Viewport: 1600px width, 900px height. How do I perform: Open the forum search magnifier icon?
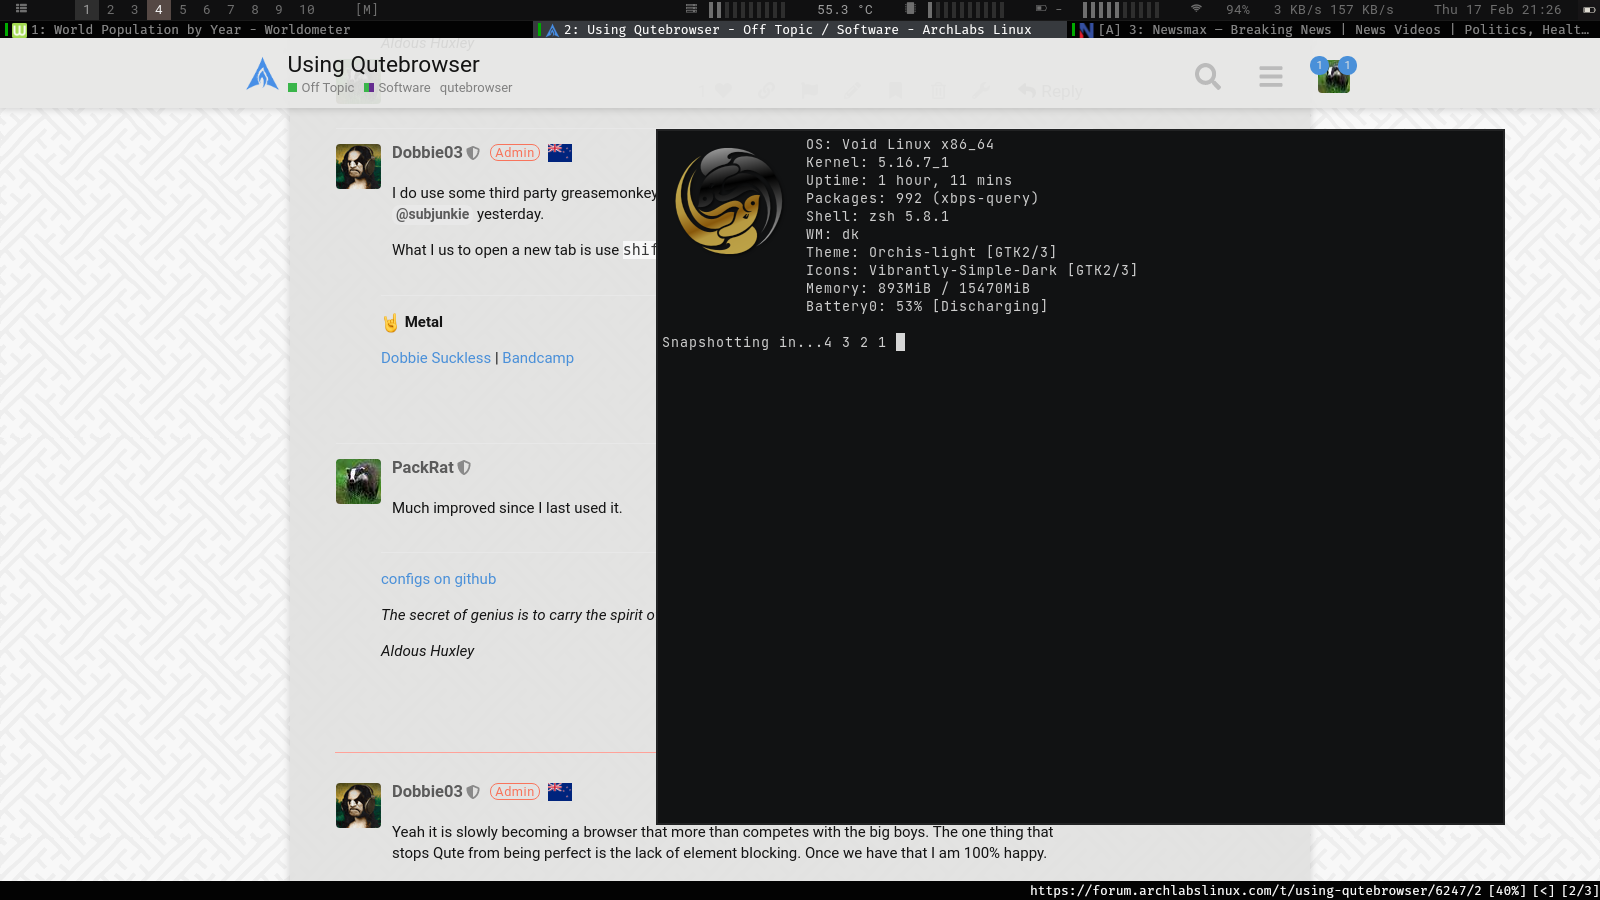coord(1208,76)
